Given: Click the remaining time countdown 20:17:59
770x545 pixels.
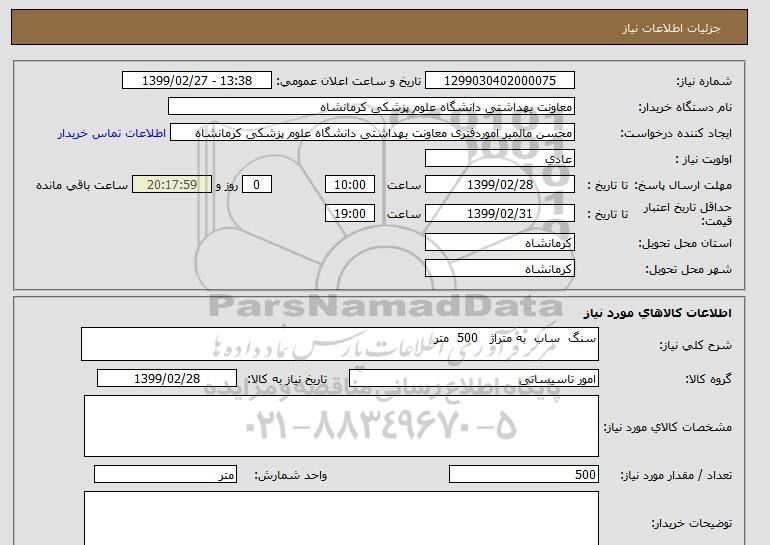Looking at the screenshot, I should 172,185.
